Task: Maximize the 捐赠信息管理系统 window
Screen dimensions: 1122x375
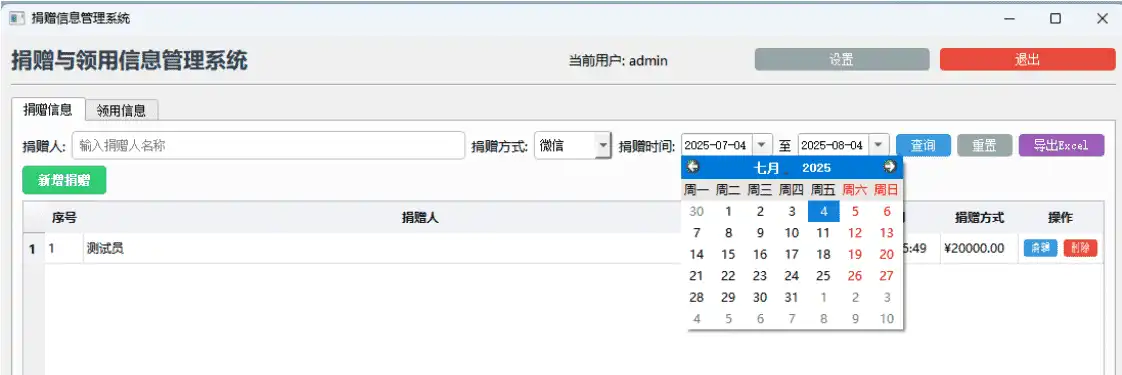Action: [1055, 19]
